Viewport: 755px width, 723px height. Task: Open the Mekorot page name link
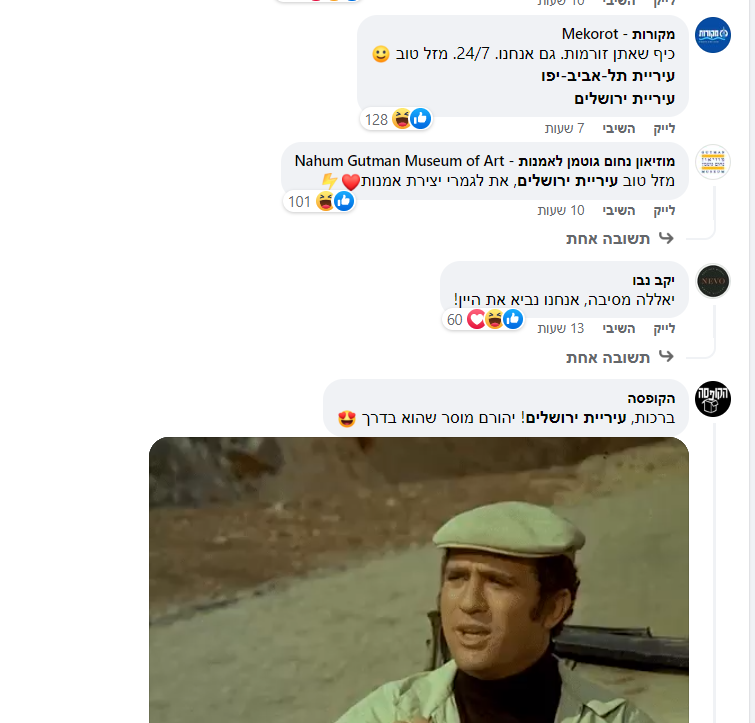(x=618, y=34)
